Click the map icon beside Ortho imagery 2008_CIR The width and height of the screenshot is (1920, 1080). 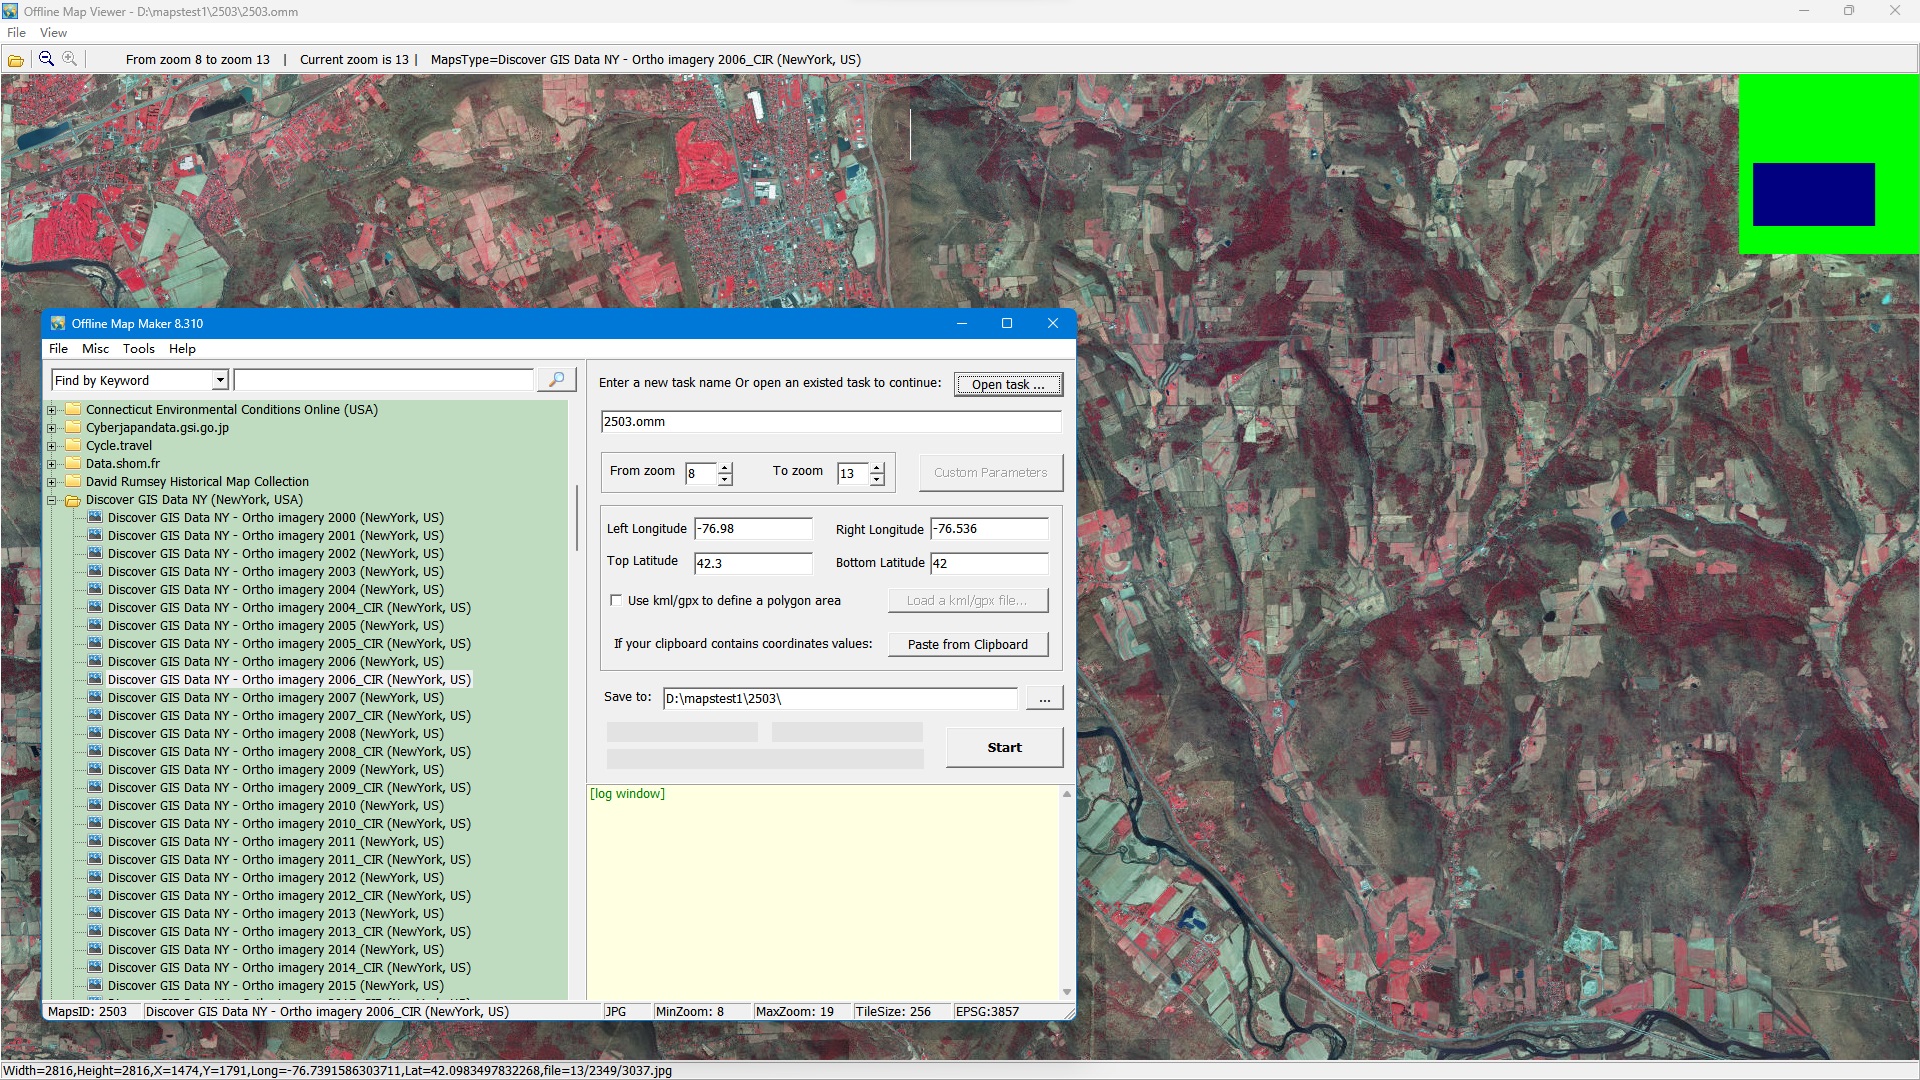(x=95, y=751)
